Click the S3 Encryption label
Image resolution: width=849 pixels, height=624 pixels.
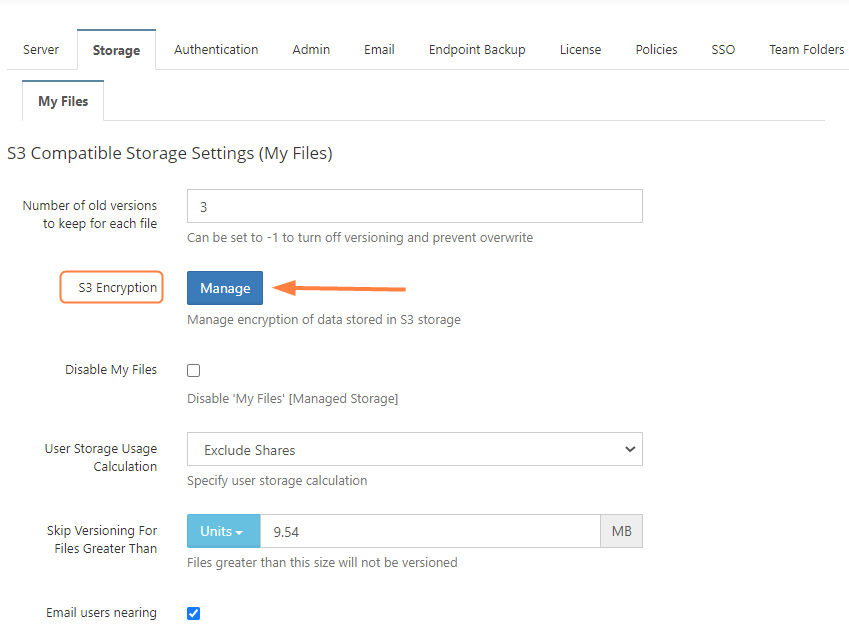(x=117, y=288)
